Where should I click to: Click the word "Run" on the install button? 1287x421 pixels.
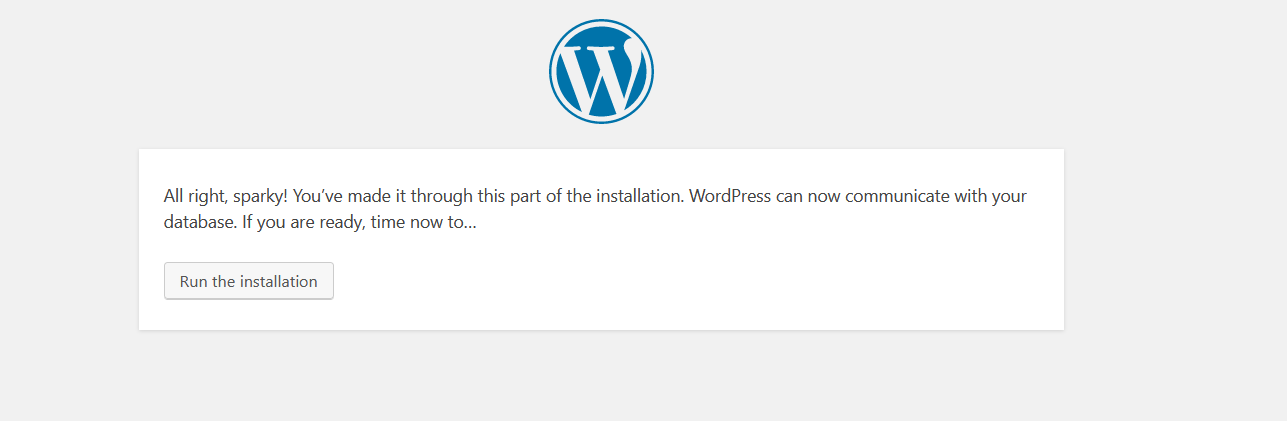point(193,281)
